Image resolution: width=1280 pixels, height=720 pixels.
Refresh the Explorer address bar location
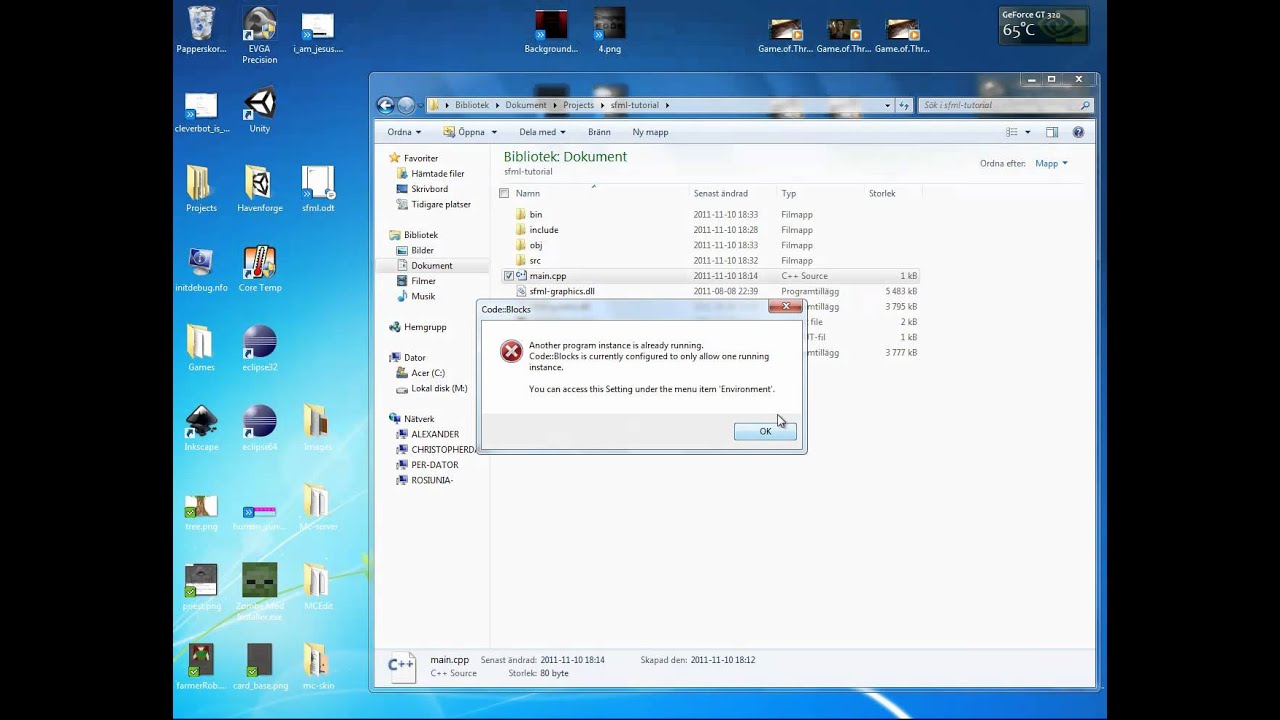coord(904,105)
